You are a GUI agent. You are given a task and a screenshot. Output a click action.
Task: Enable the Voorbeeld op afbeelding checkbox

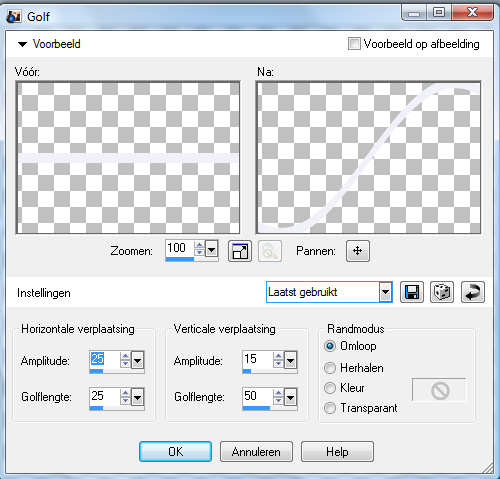click(354, 44)
